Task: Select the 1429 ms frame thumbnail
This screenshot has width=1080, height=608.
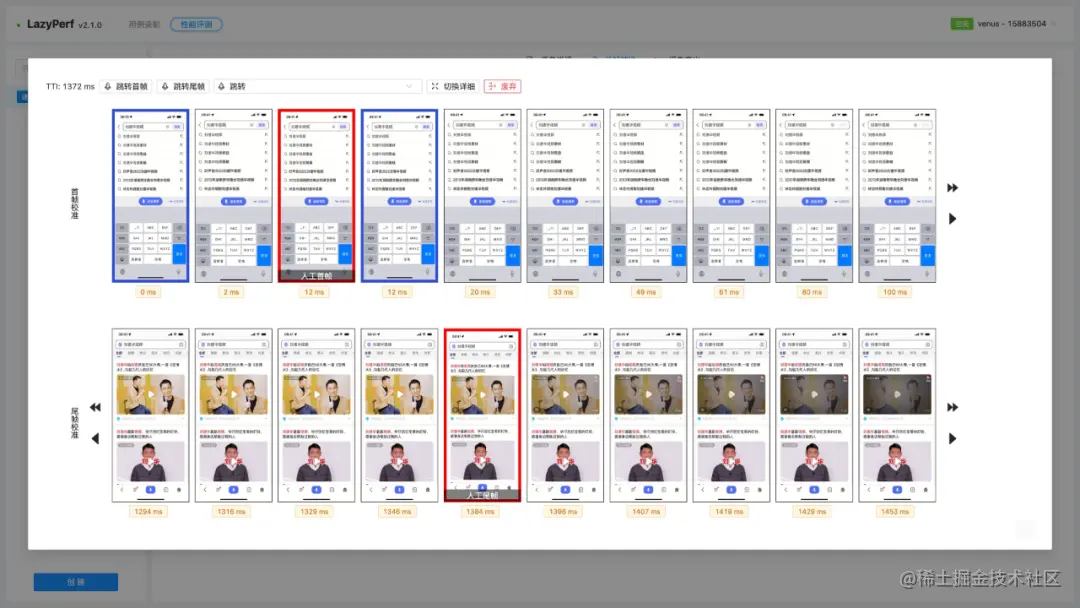Action: click(x=813, y=415)
